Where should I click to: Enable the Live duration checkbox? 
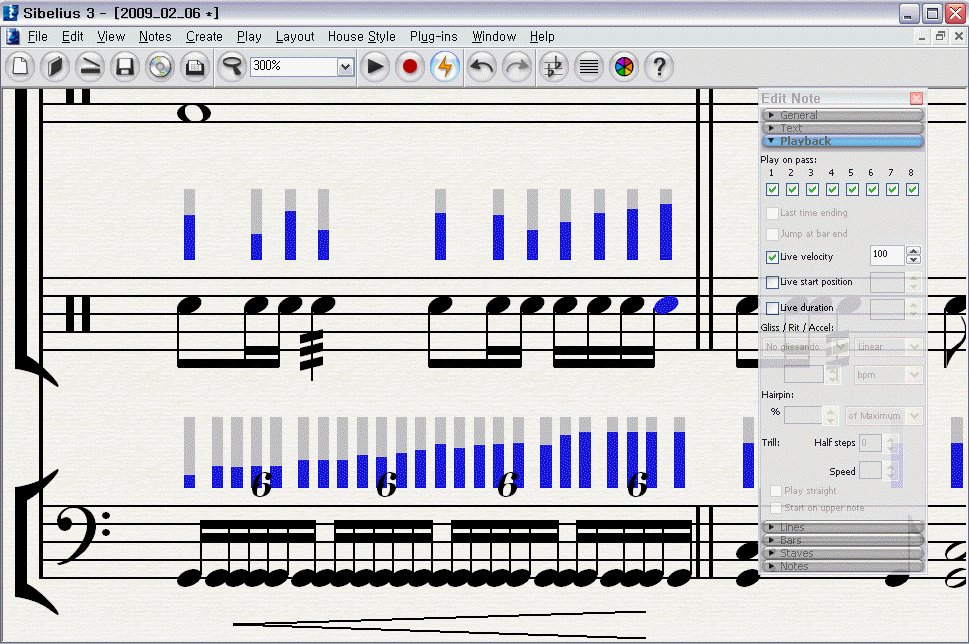[x=772, y=308]
